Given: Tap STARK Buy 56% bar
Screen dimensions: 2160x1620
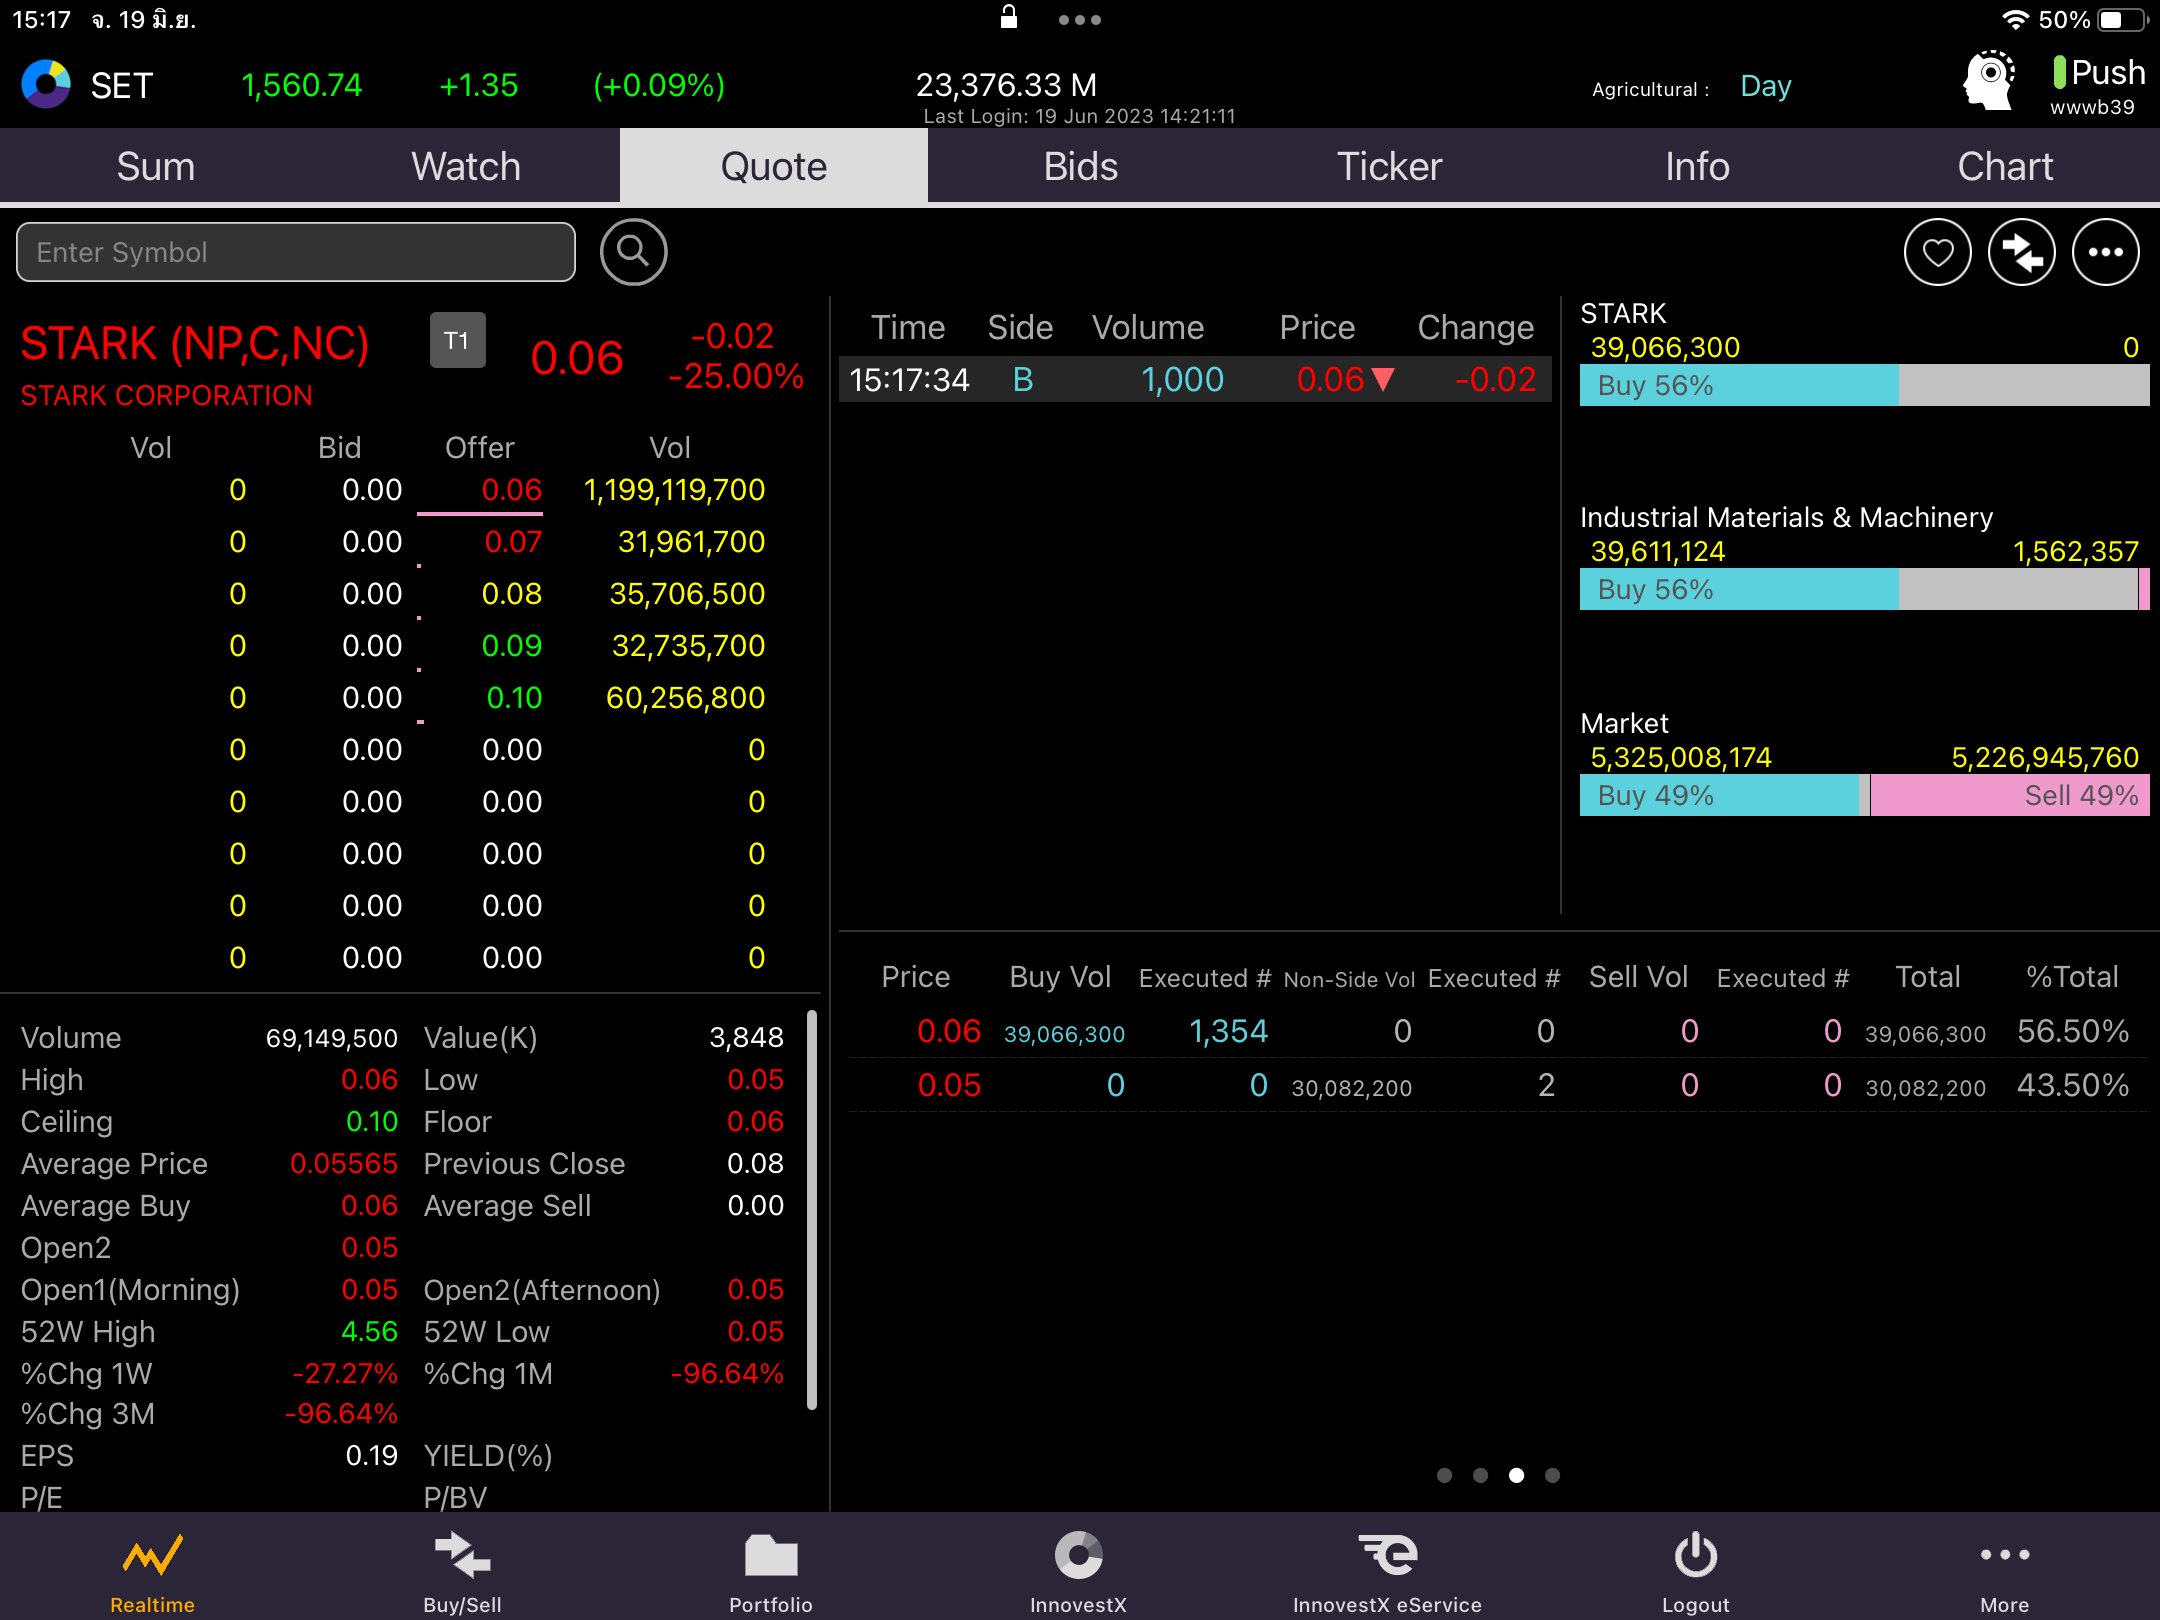Looking at the screenshot, I should (1739, 385).
